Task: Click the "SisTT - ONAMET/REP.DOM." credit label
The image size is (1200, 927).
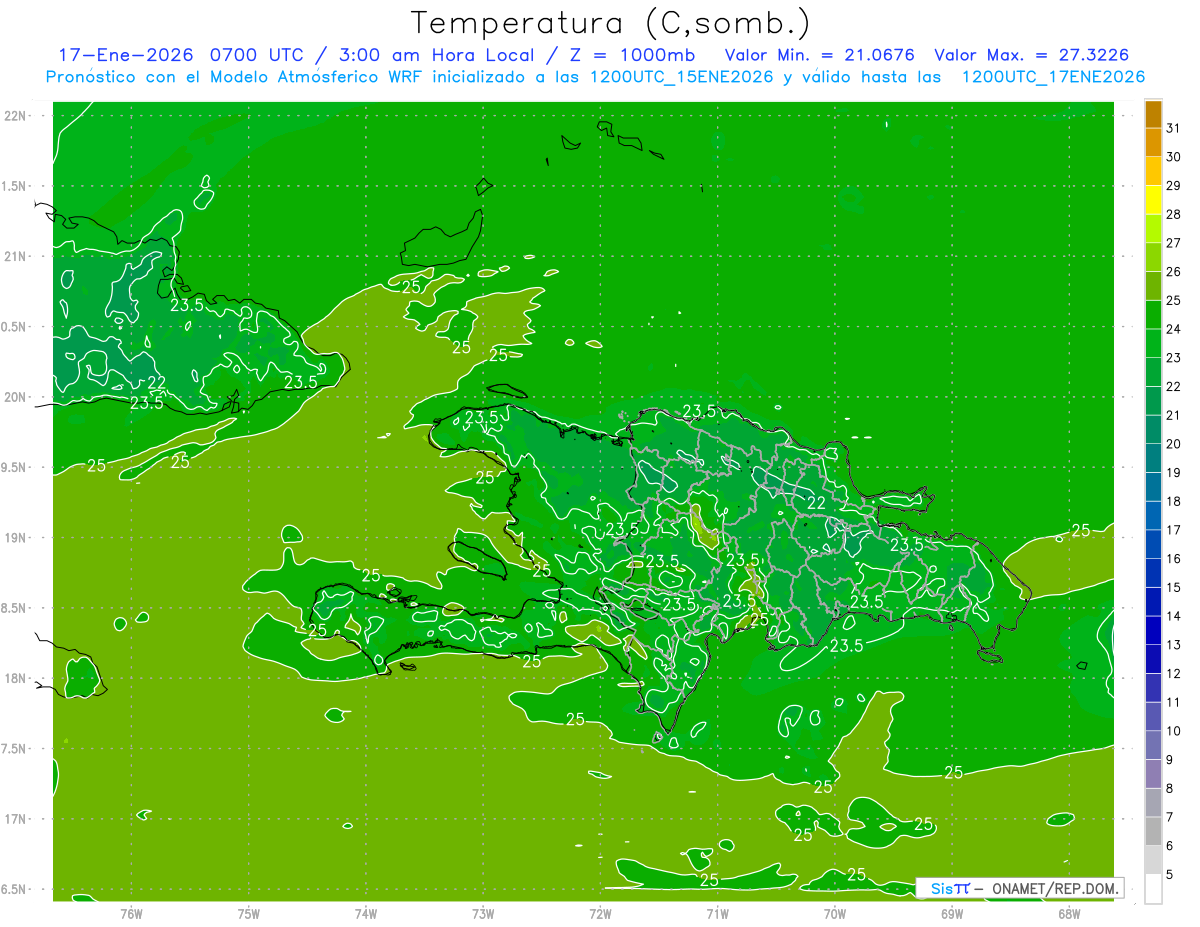Action: [x=1019, y=888]
